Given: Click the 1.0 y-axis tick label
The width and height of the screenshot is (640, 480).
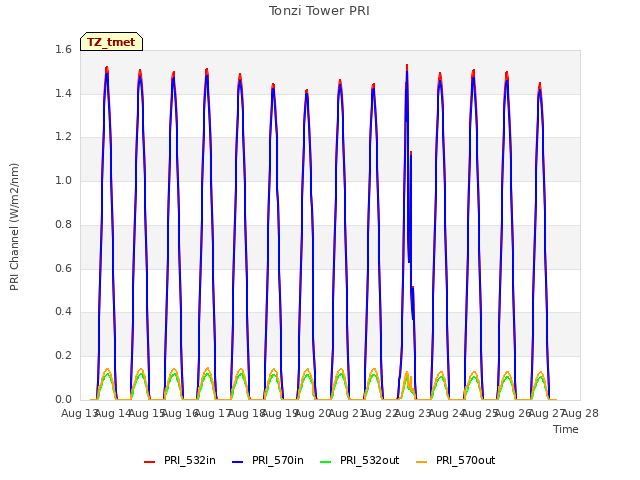Looking at the screenshot, I should pos(63,180).
